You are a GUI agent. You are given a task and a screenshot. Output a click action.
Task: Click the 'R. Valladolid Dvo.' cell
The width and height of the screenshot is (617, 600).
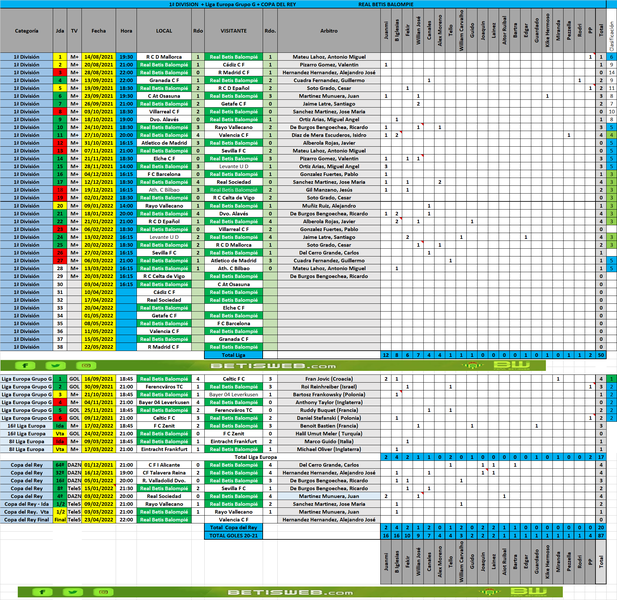coord(164,480)
